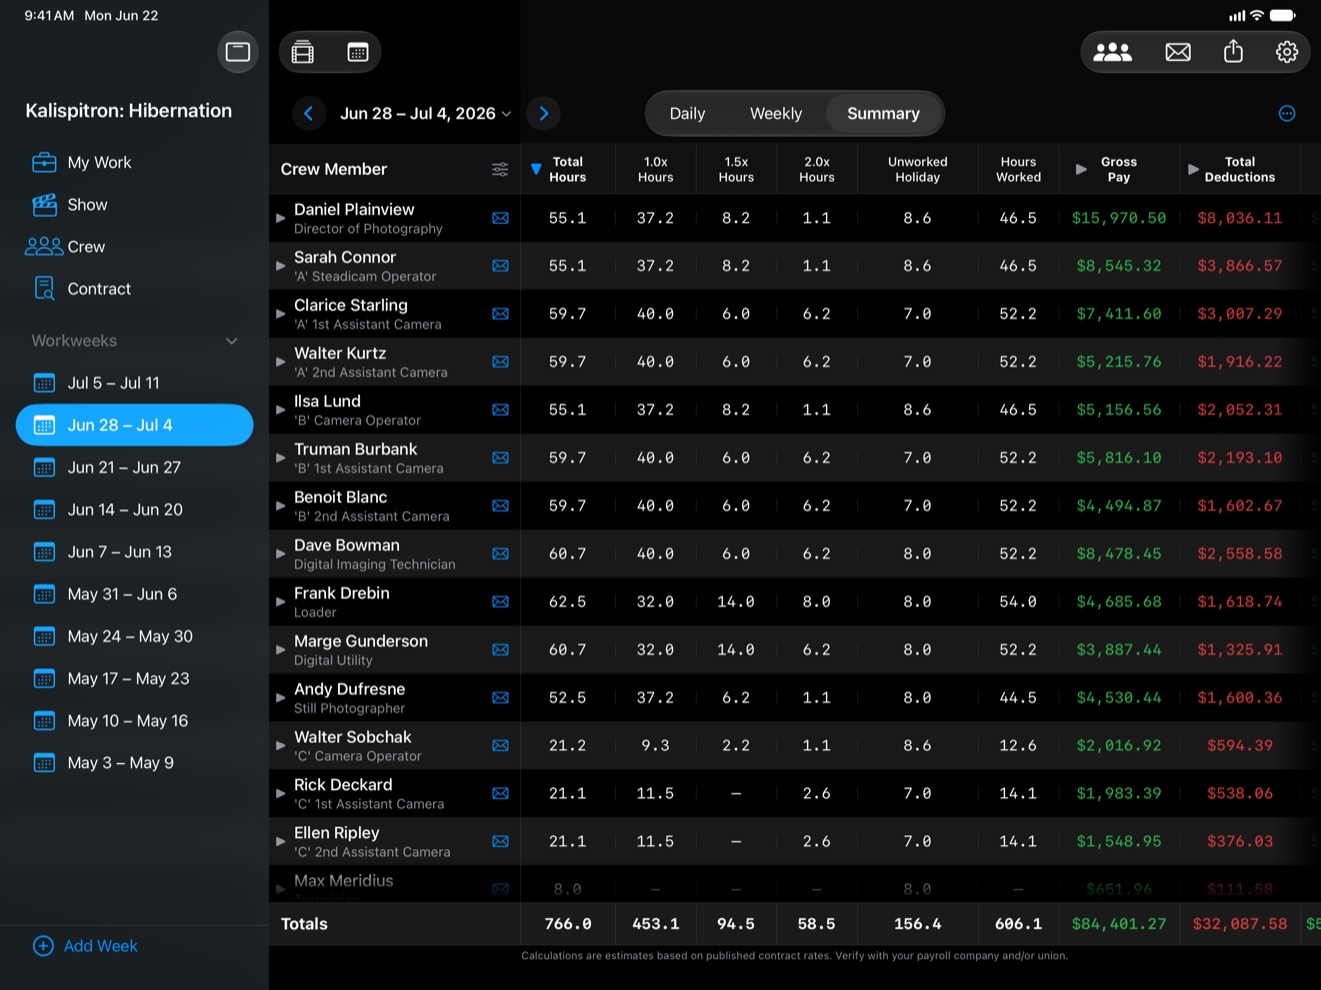
Task: Toggle the sidebar panel icon
Action: click(238, 52)
